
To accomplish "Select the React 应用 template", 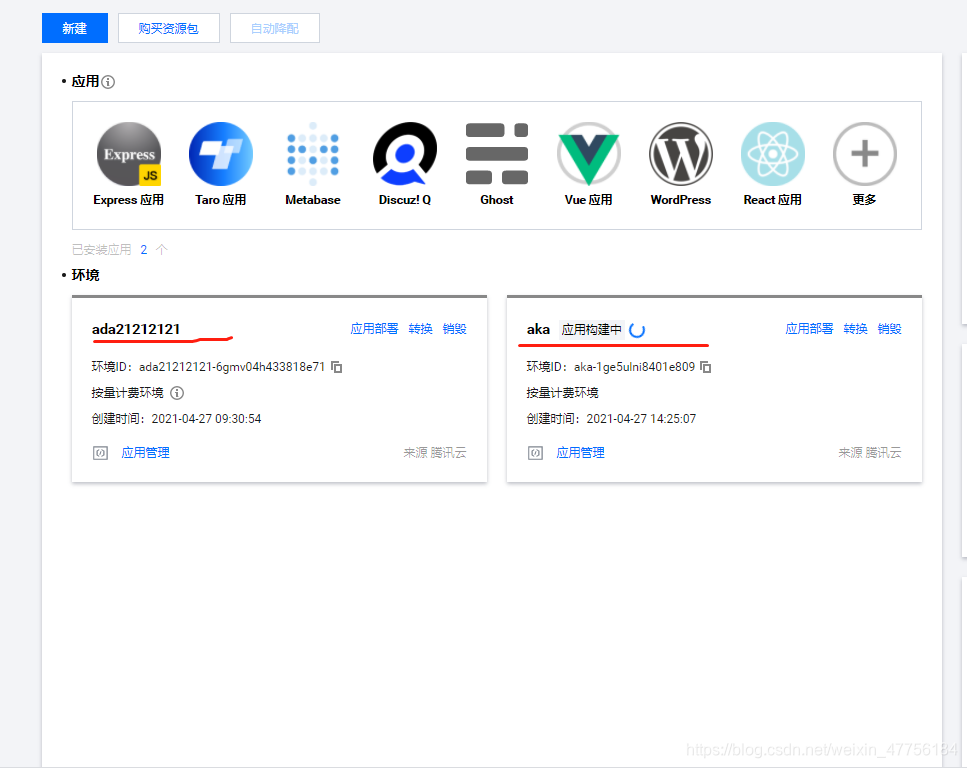I will click(x=772, y=155).
